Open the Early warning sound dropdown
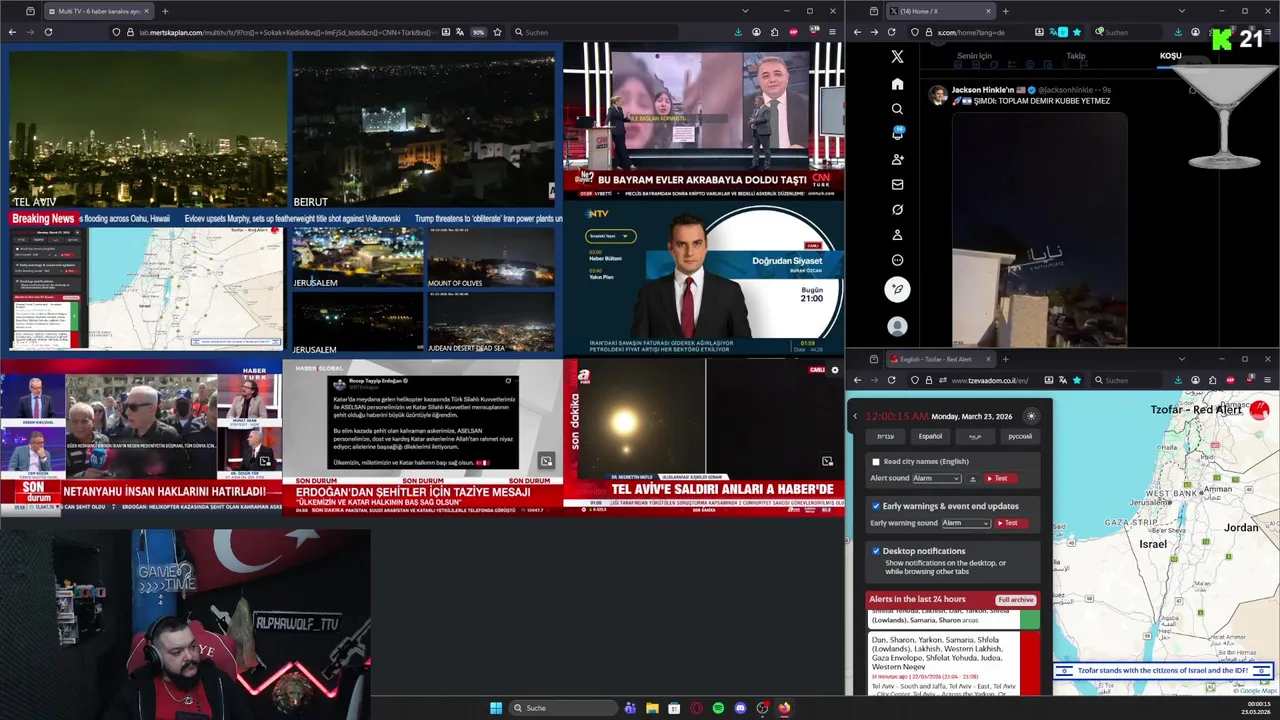Image resolution: width=1280 pixels, height=720 pixels. [x=966, y=523]
